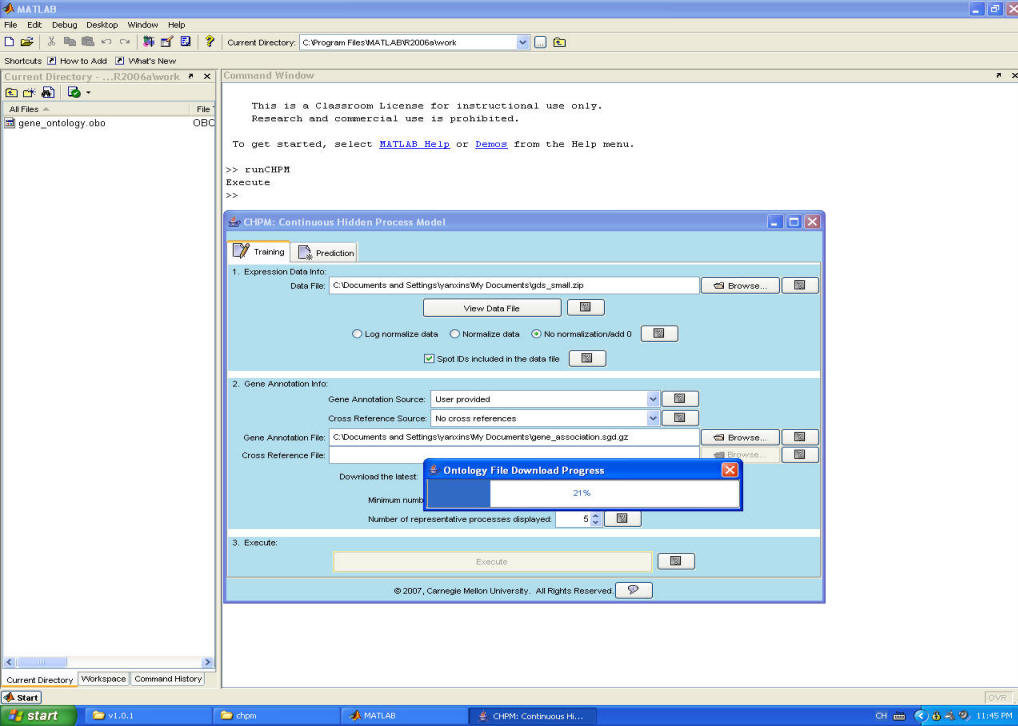
Task: Select Log normalize data radio button
Action: coord(357,334)
